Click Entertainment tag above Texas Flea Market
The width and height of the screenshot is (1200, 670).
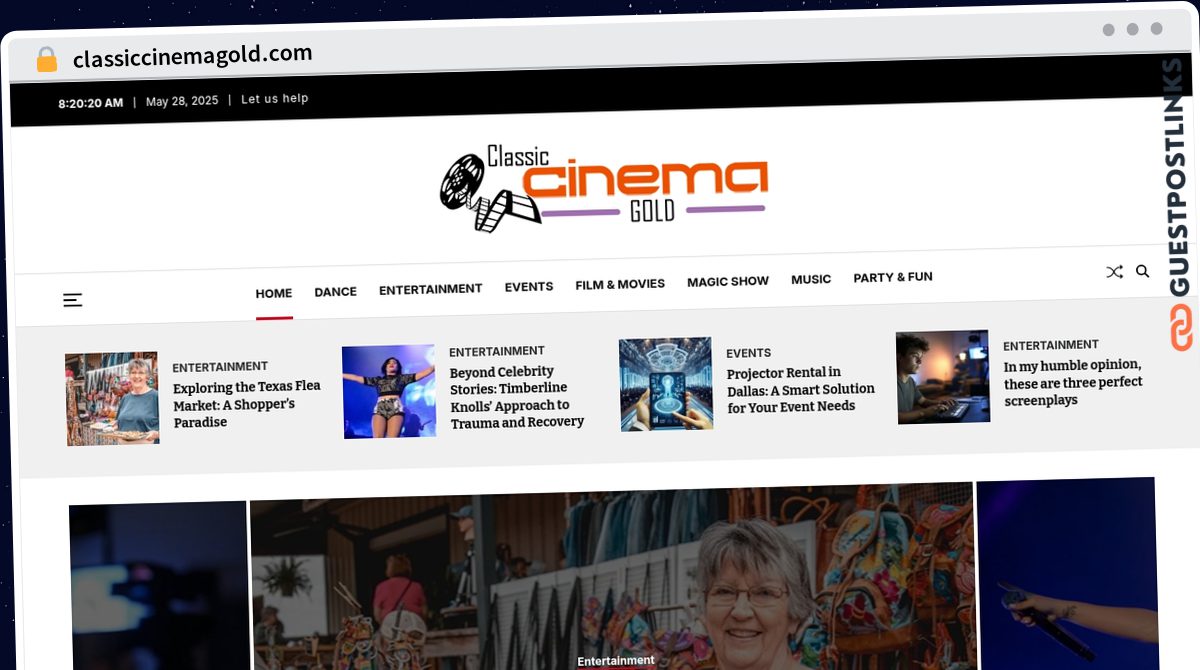(x=220, y=367)
